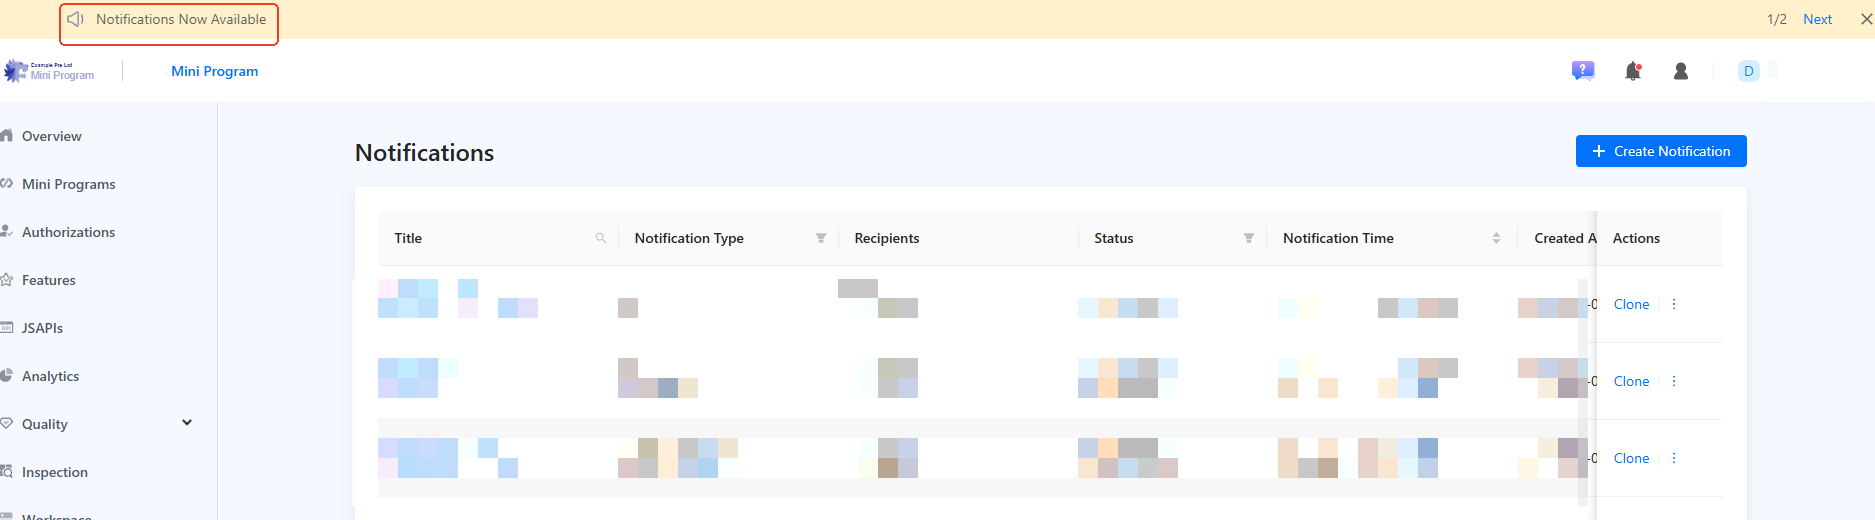Click the help chat question icon
1875x520 pixels.
[x=1582, y=71]
